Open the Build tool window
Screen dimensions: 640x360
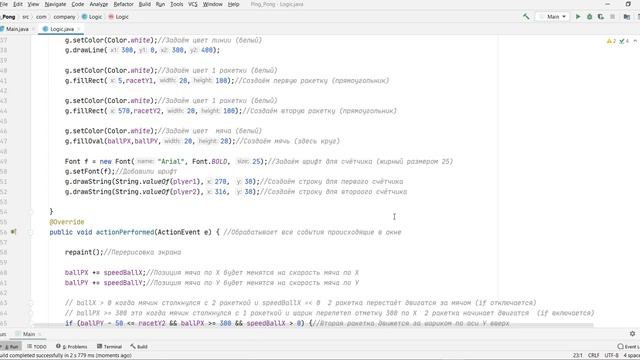click(x=139, y=347)
